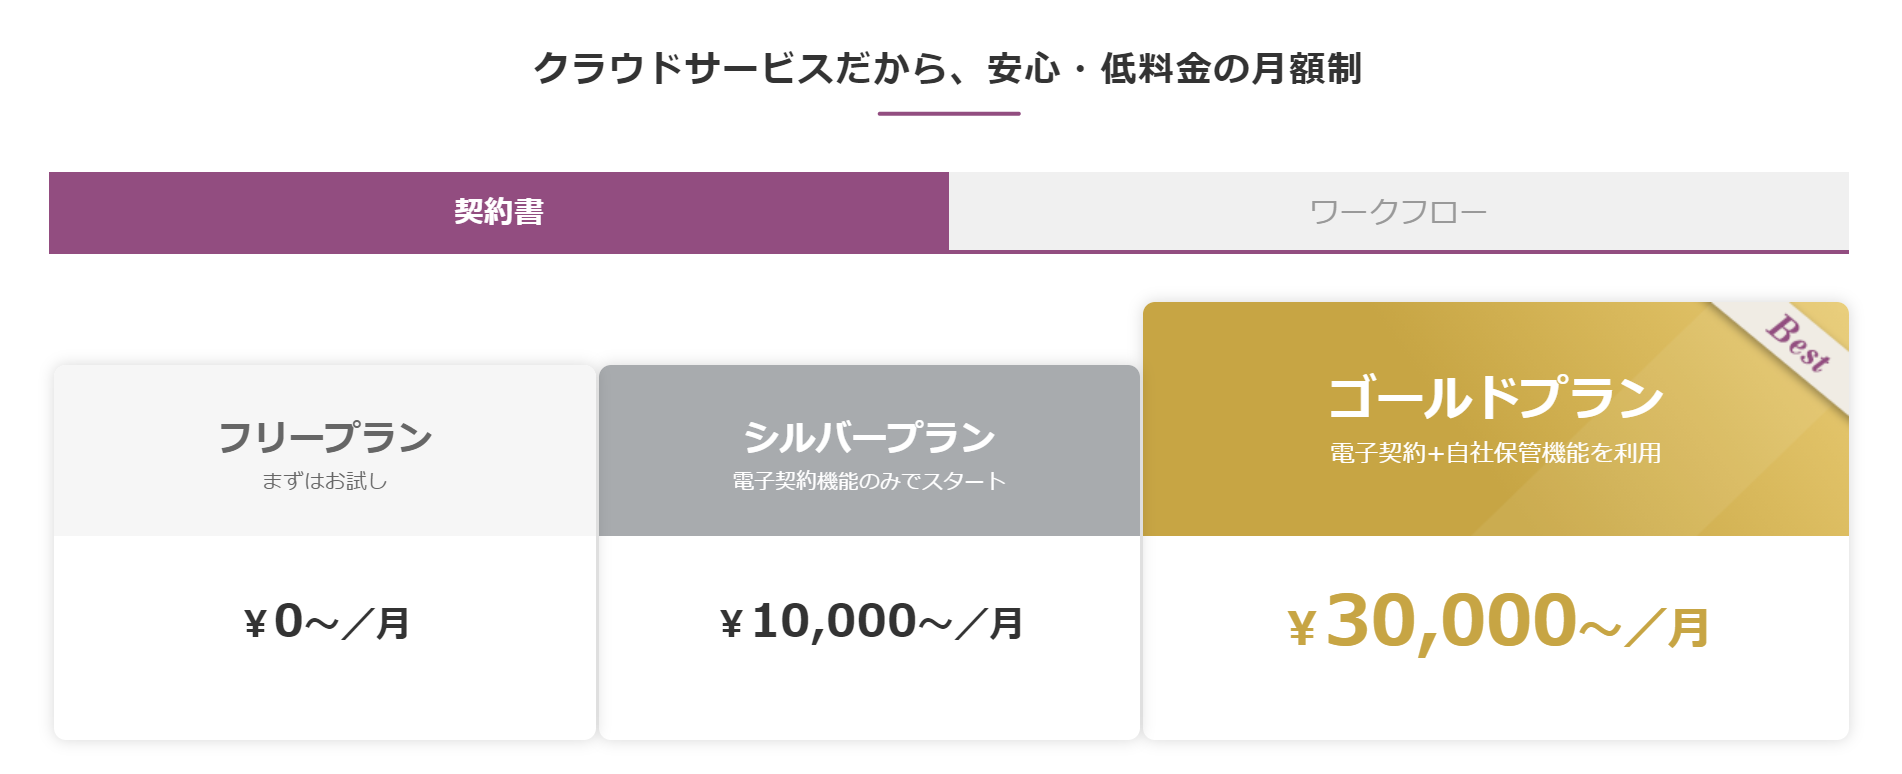Select the フリープラン title
Viewport: 1902px width, 774px height.
[x=325, y=437]
